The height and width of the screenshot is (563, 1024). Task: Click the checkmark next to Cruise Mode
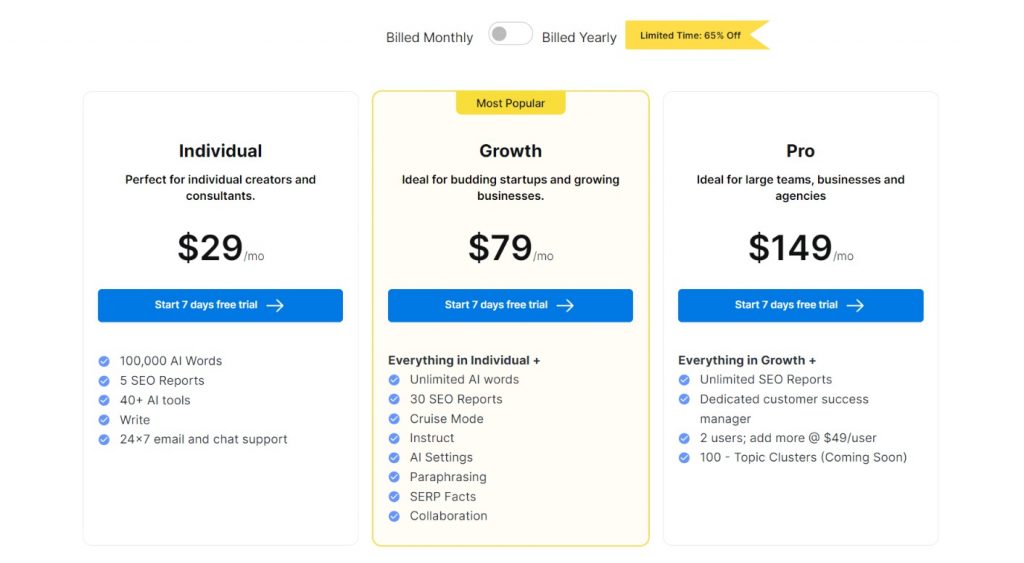[x=394, y=419]
